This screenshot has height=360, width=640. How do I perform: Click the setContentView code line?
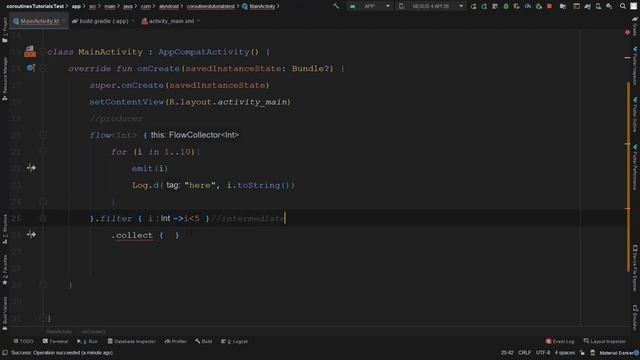click(190, 102)
